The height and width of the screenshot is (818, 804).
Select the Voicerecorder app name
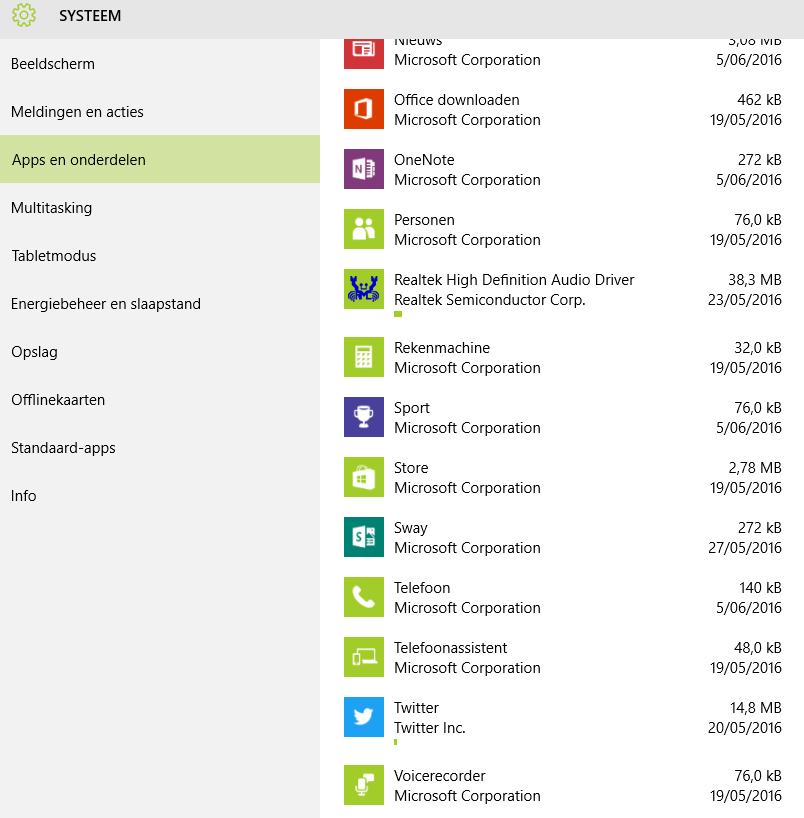440,775
